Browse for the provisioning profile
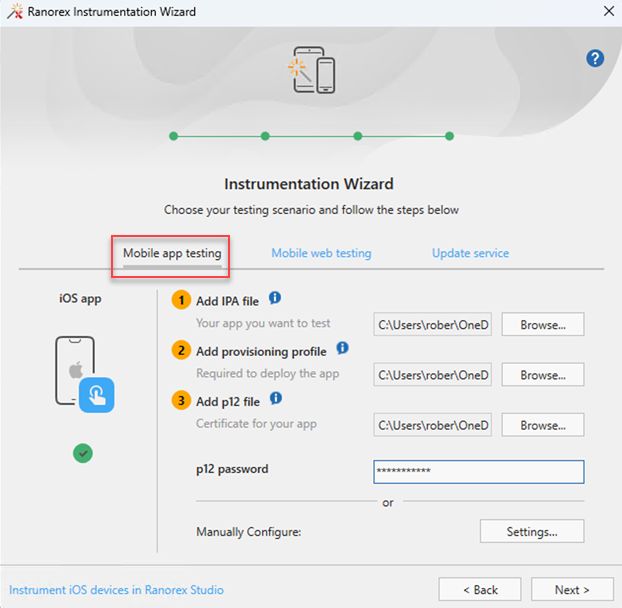Image resolution: width=622 pixels, height=608 pixels. 543,374
